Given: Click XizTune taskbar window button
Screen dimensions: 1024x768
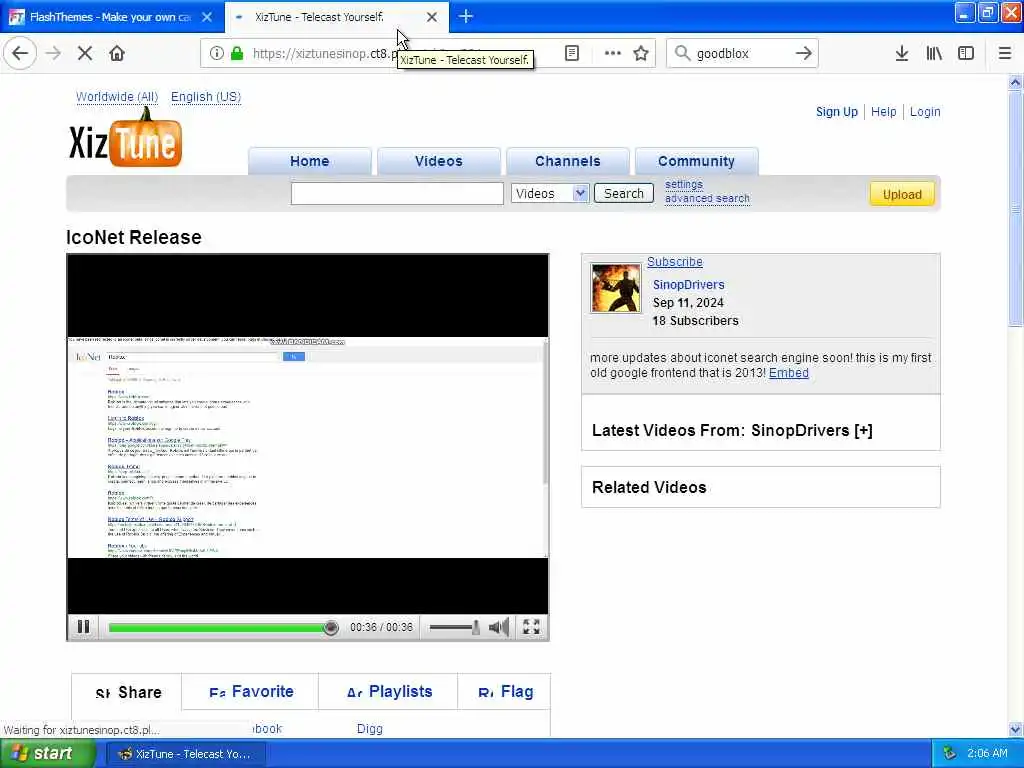Looking at the screenshot, I should [186, 754].
